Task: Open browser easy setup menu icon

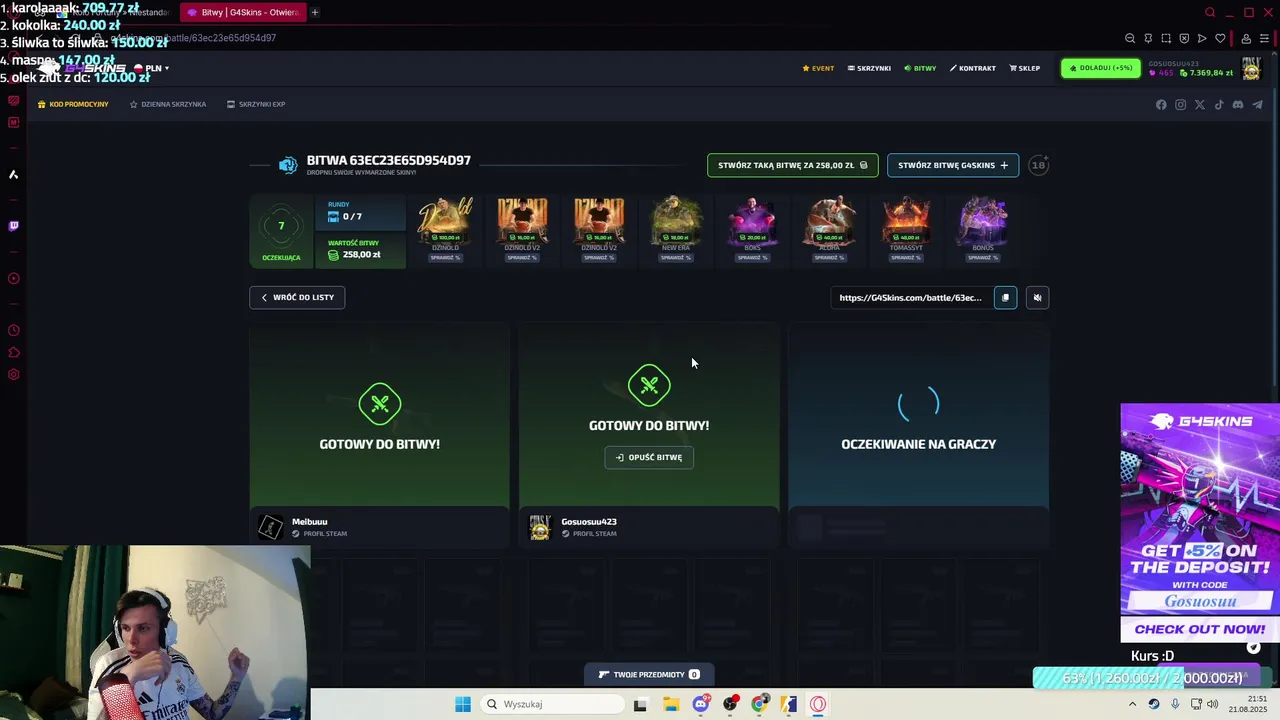Action: click(x=1264, y=38)
